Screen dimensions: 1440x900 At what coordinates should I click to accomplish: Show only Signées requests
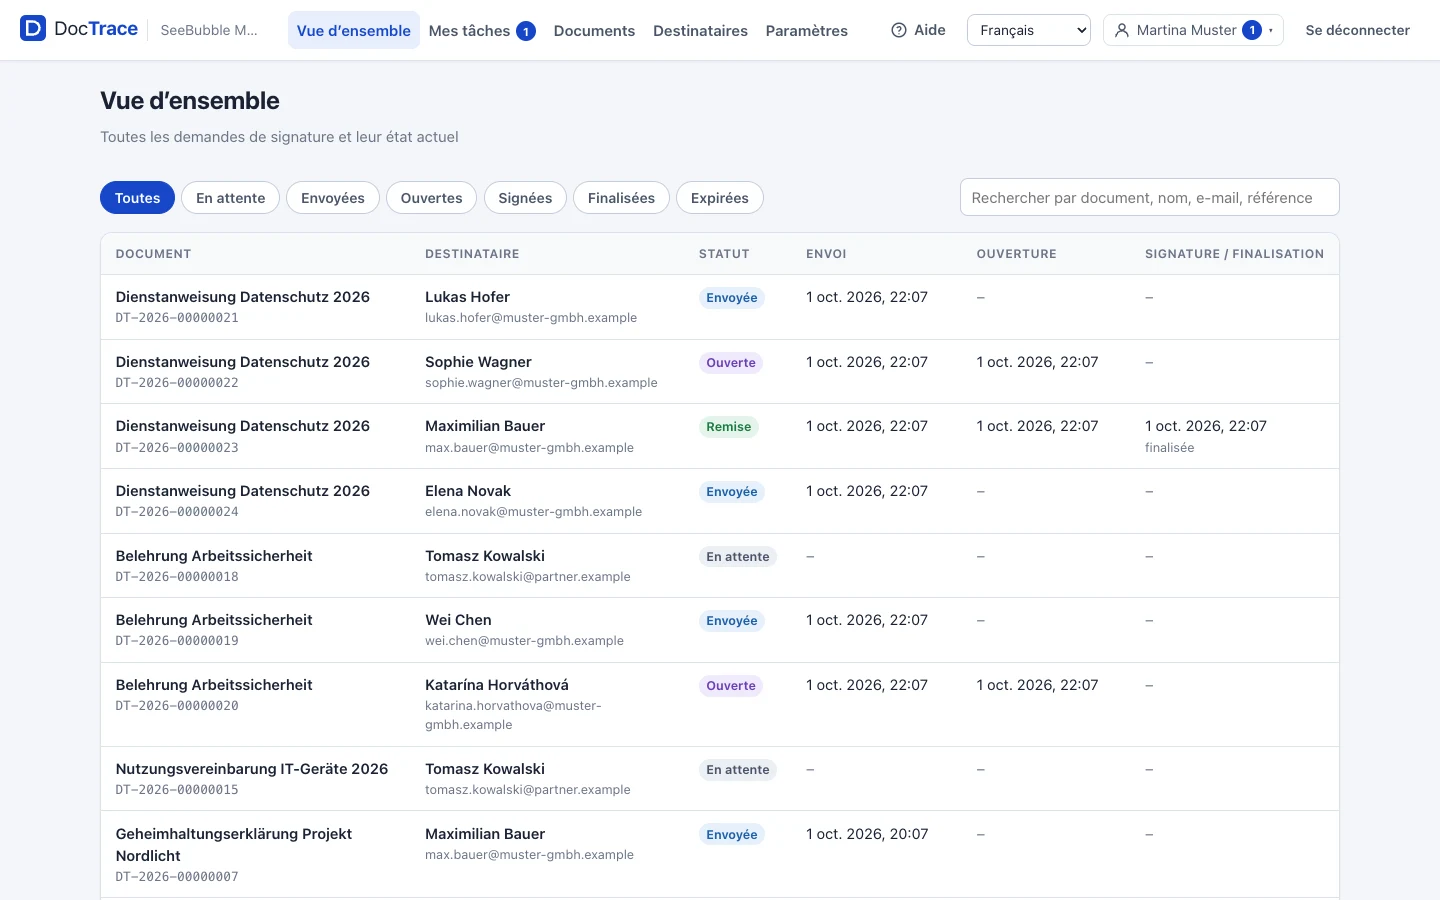pos(525,198)
